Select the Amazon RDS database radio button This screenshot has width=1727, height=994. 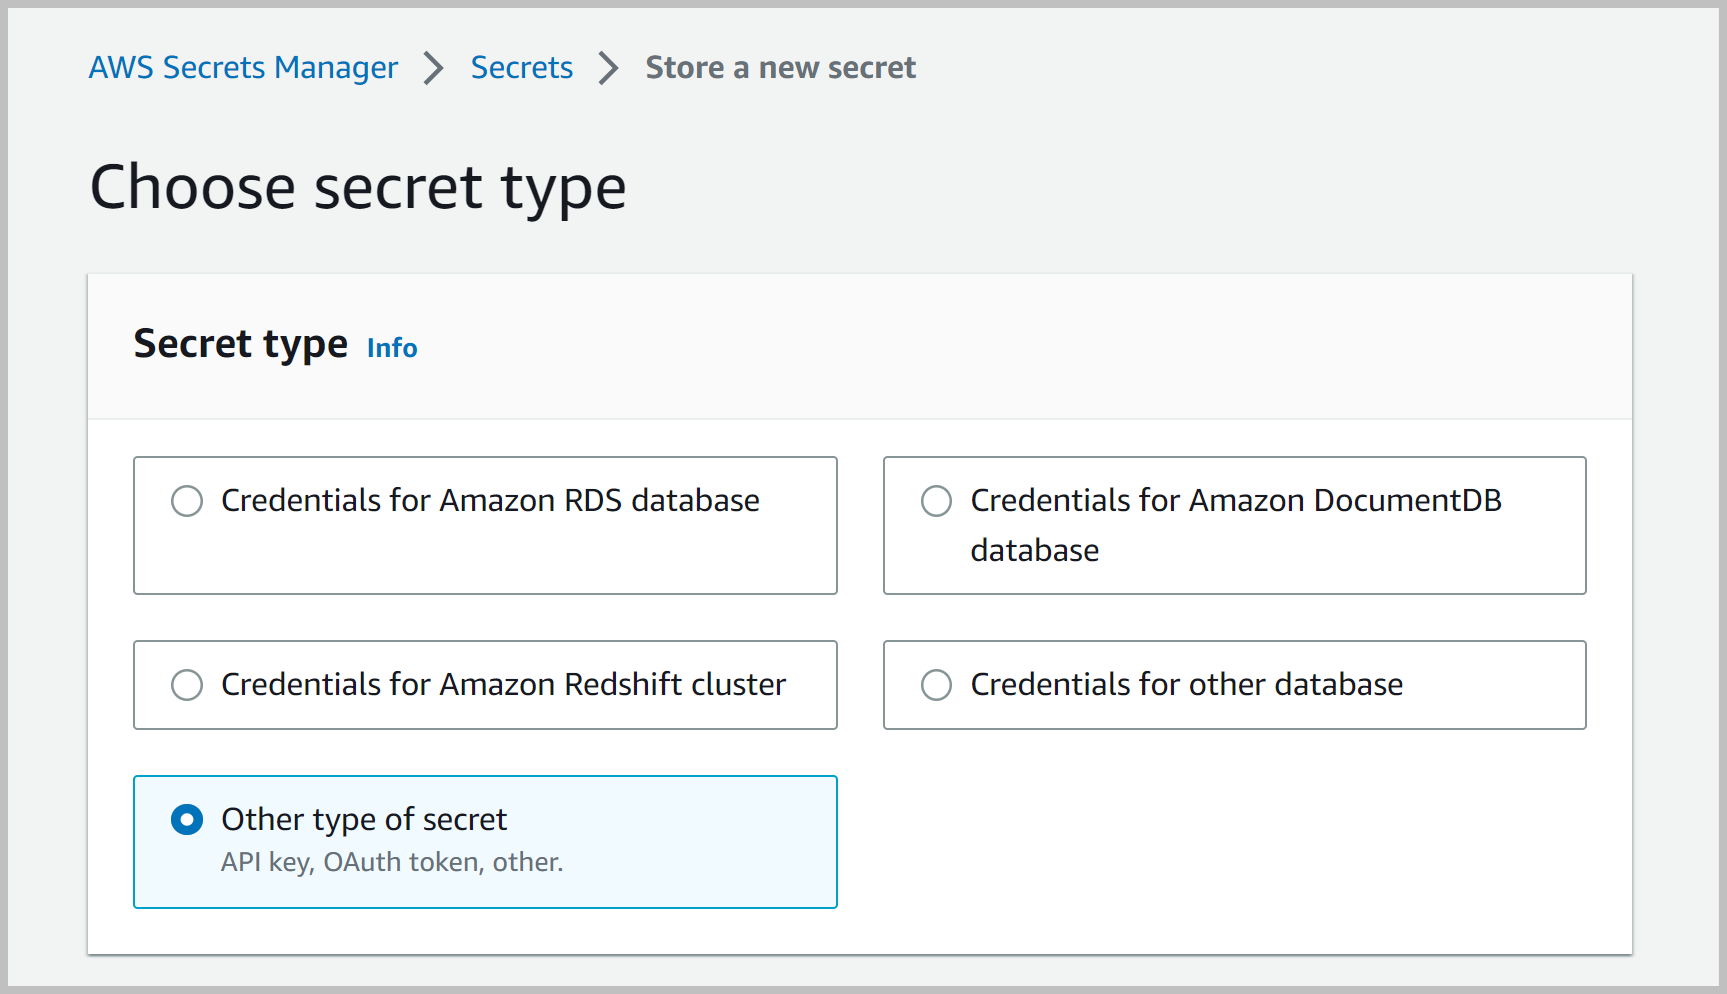(187, 501)
